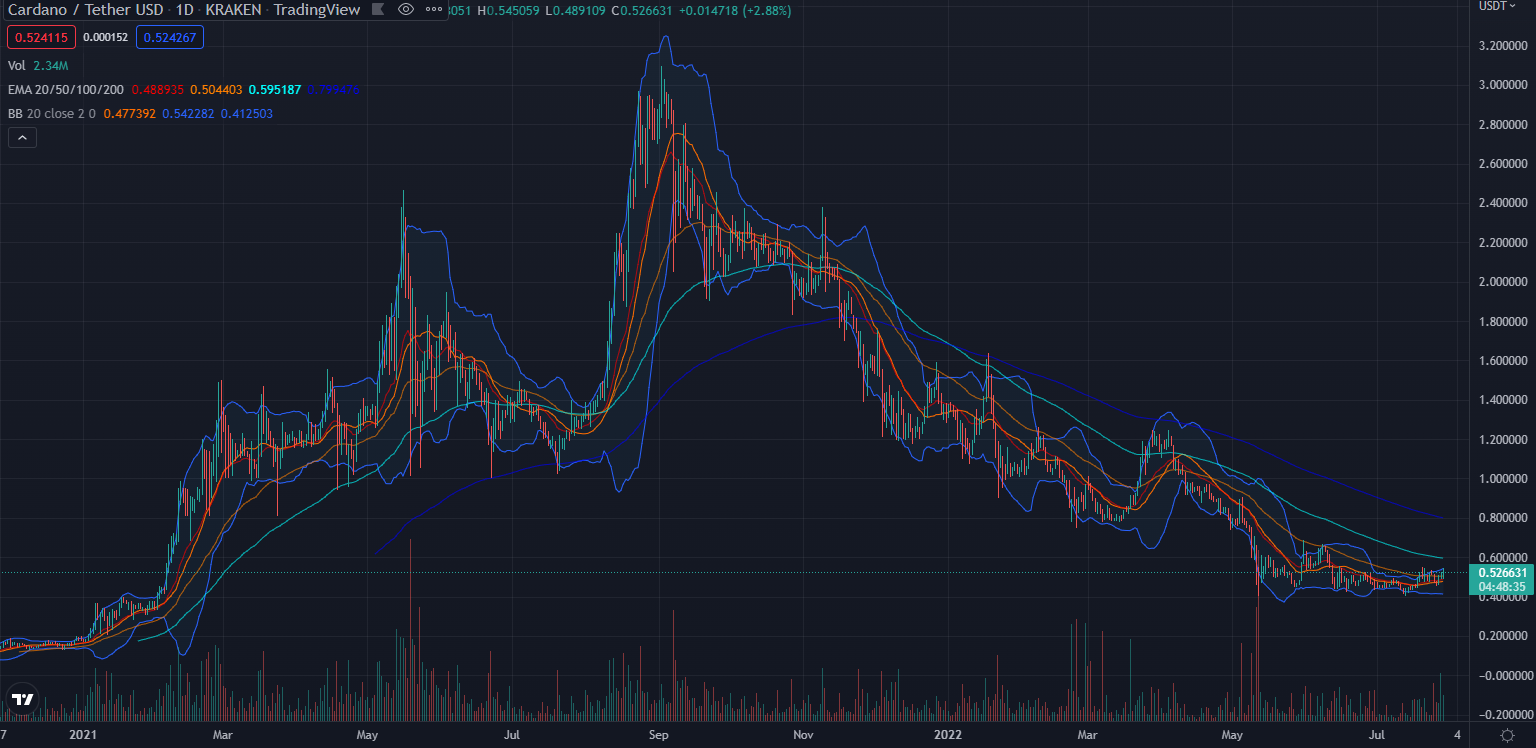
Task: Select the Vol indicator legend
Action: coord(17,65)
